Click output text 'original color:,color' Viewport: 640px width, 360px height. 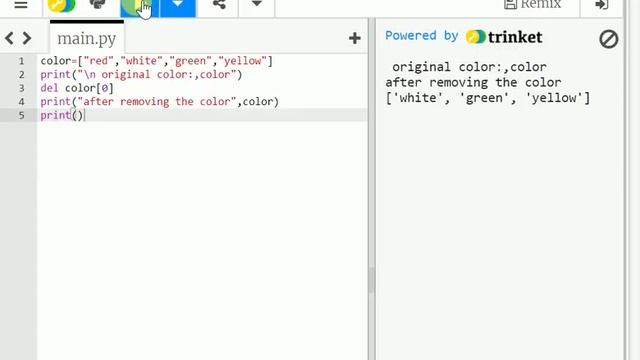point(469,67)
